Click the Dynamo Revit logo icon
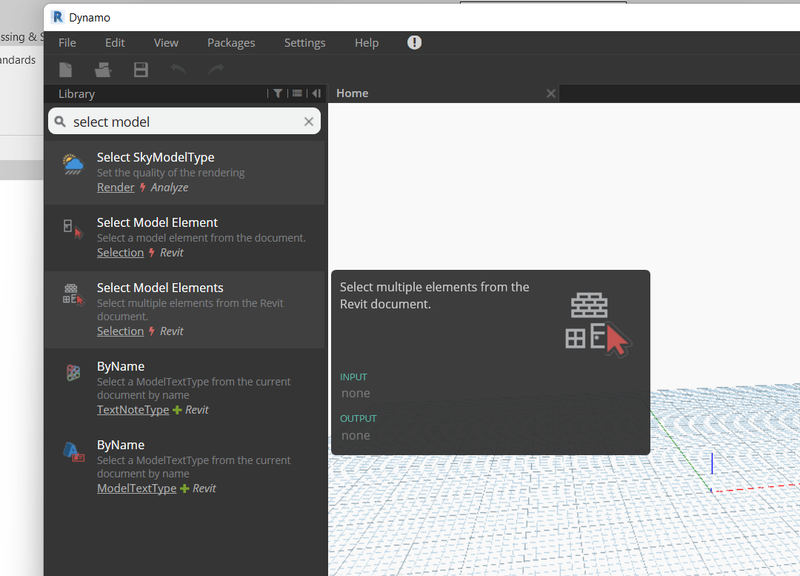Viewport: 800px width, 576px height. point(58,17)
